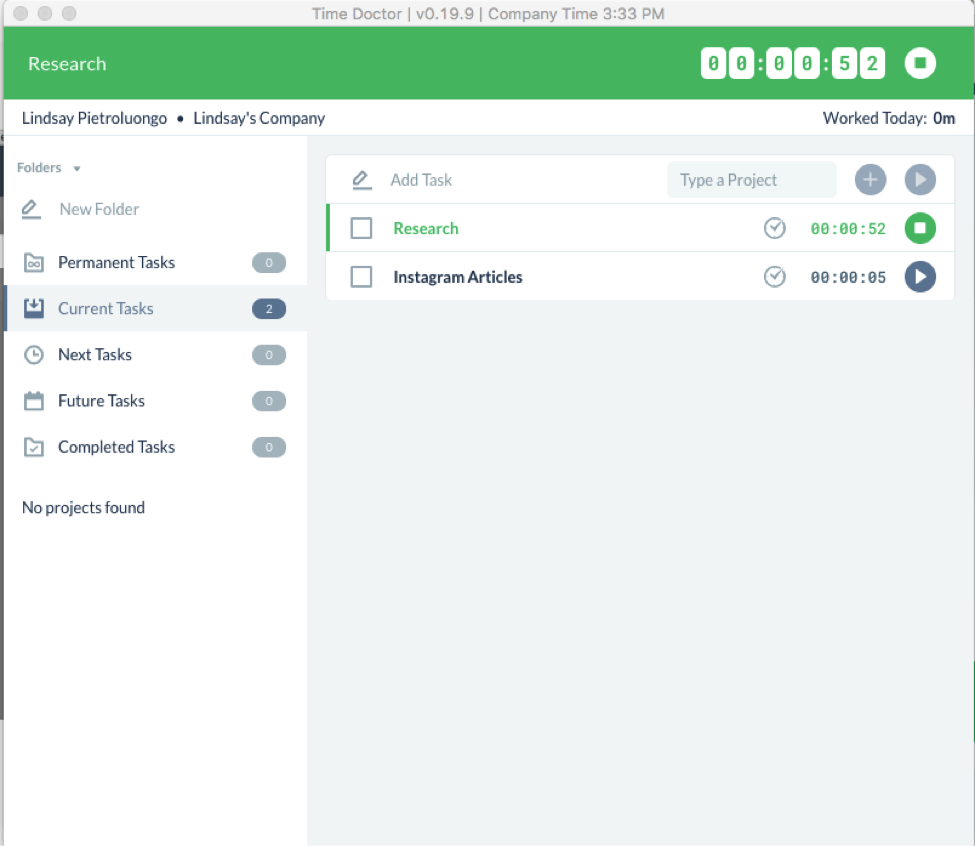Click the pencil icon next to Add Task
The image size is (975, 846).
coord(361,180)
